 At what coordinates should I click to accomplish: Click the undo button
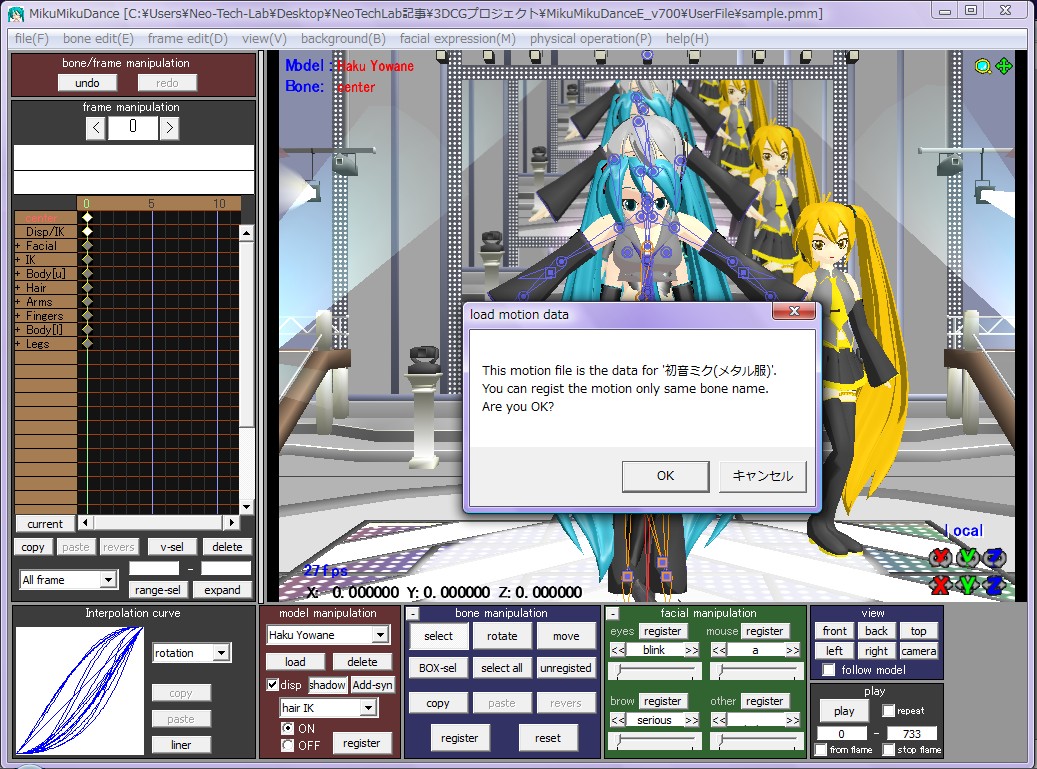[x=87, y=83]
